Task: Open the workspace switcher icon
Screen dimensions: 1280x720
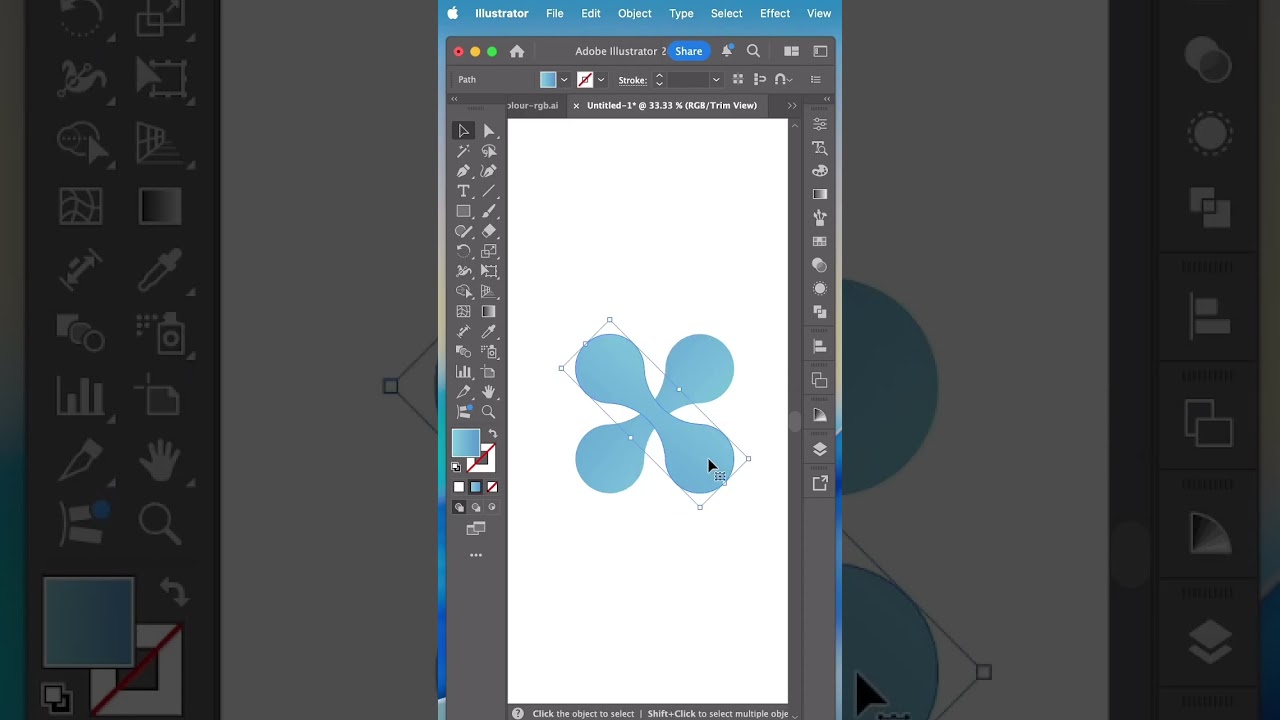Action: pyautogui.click(x=821, y=51)
